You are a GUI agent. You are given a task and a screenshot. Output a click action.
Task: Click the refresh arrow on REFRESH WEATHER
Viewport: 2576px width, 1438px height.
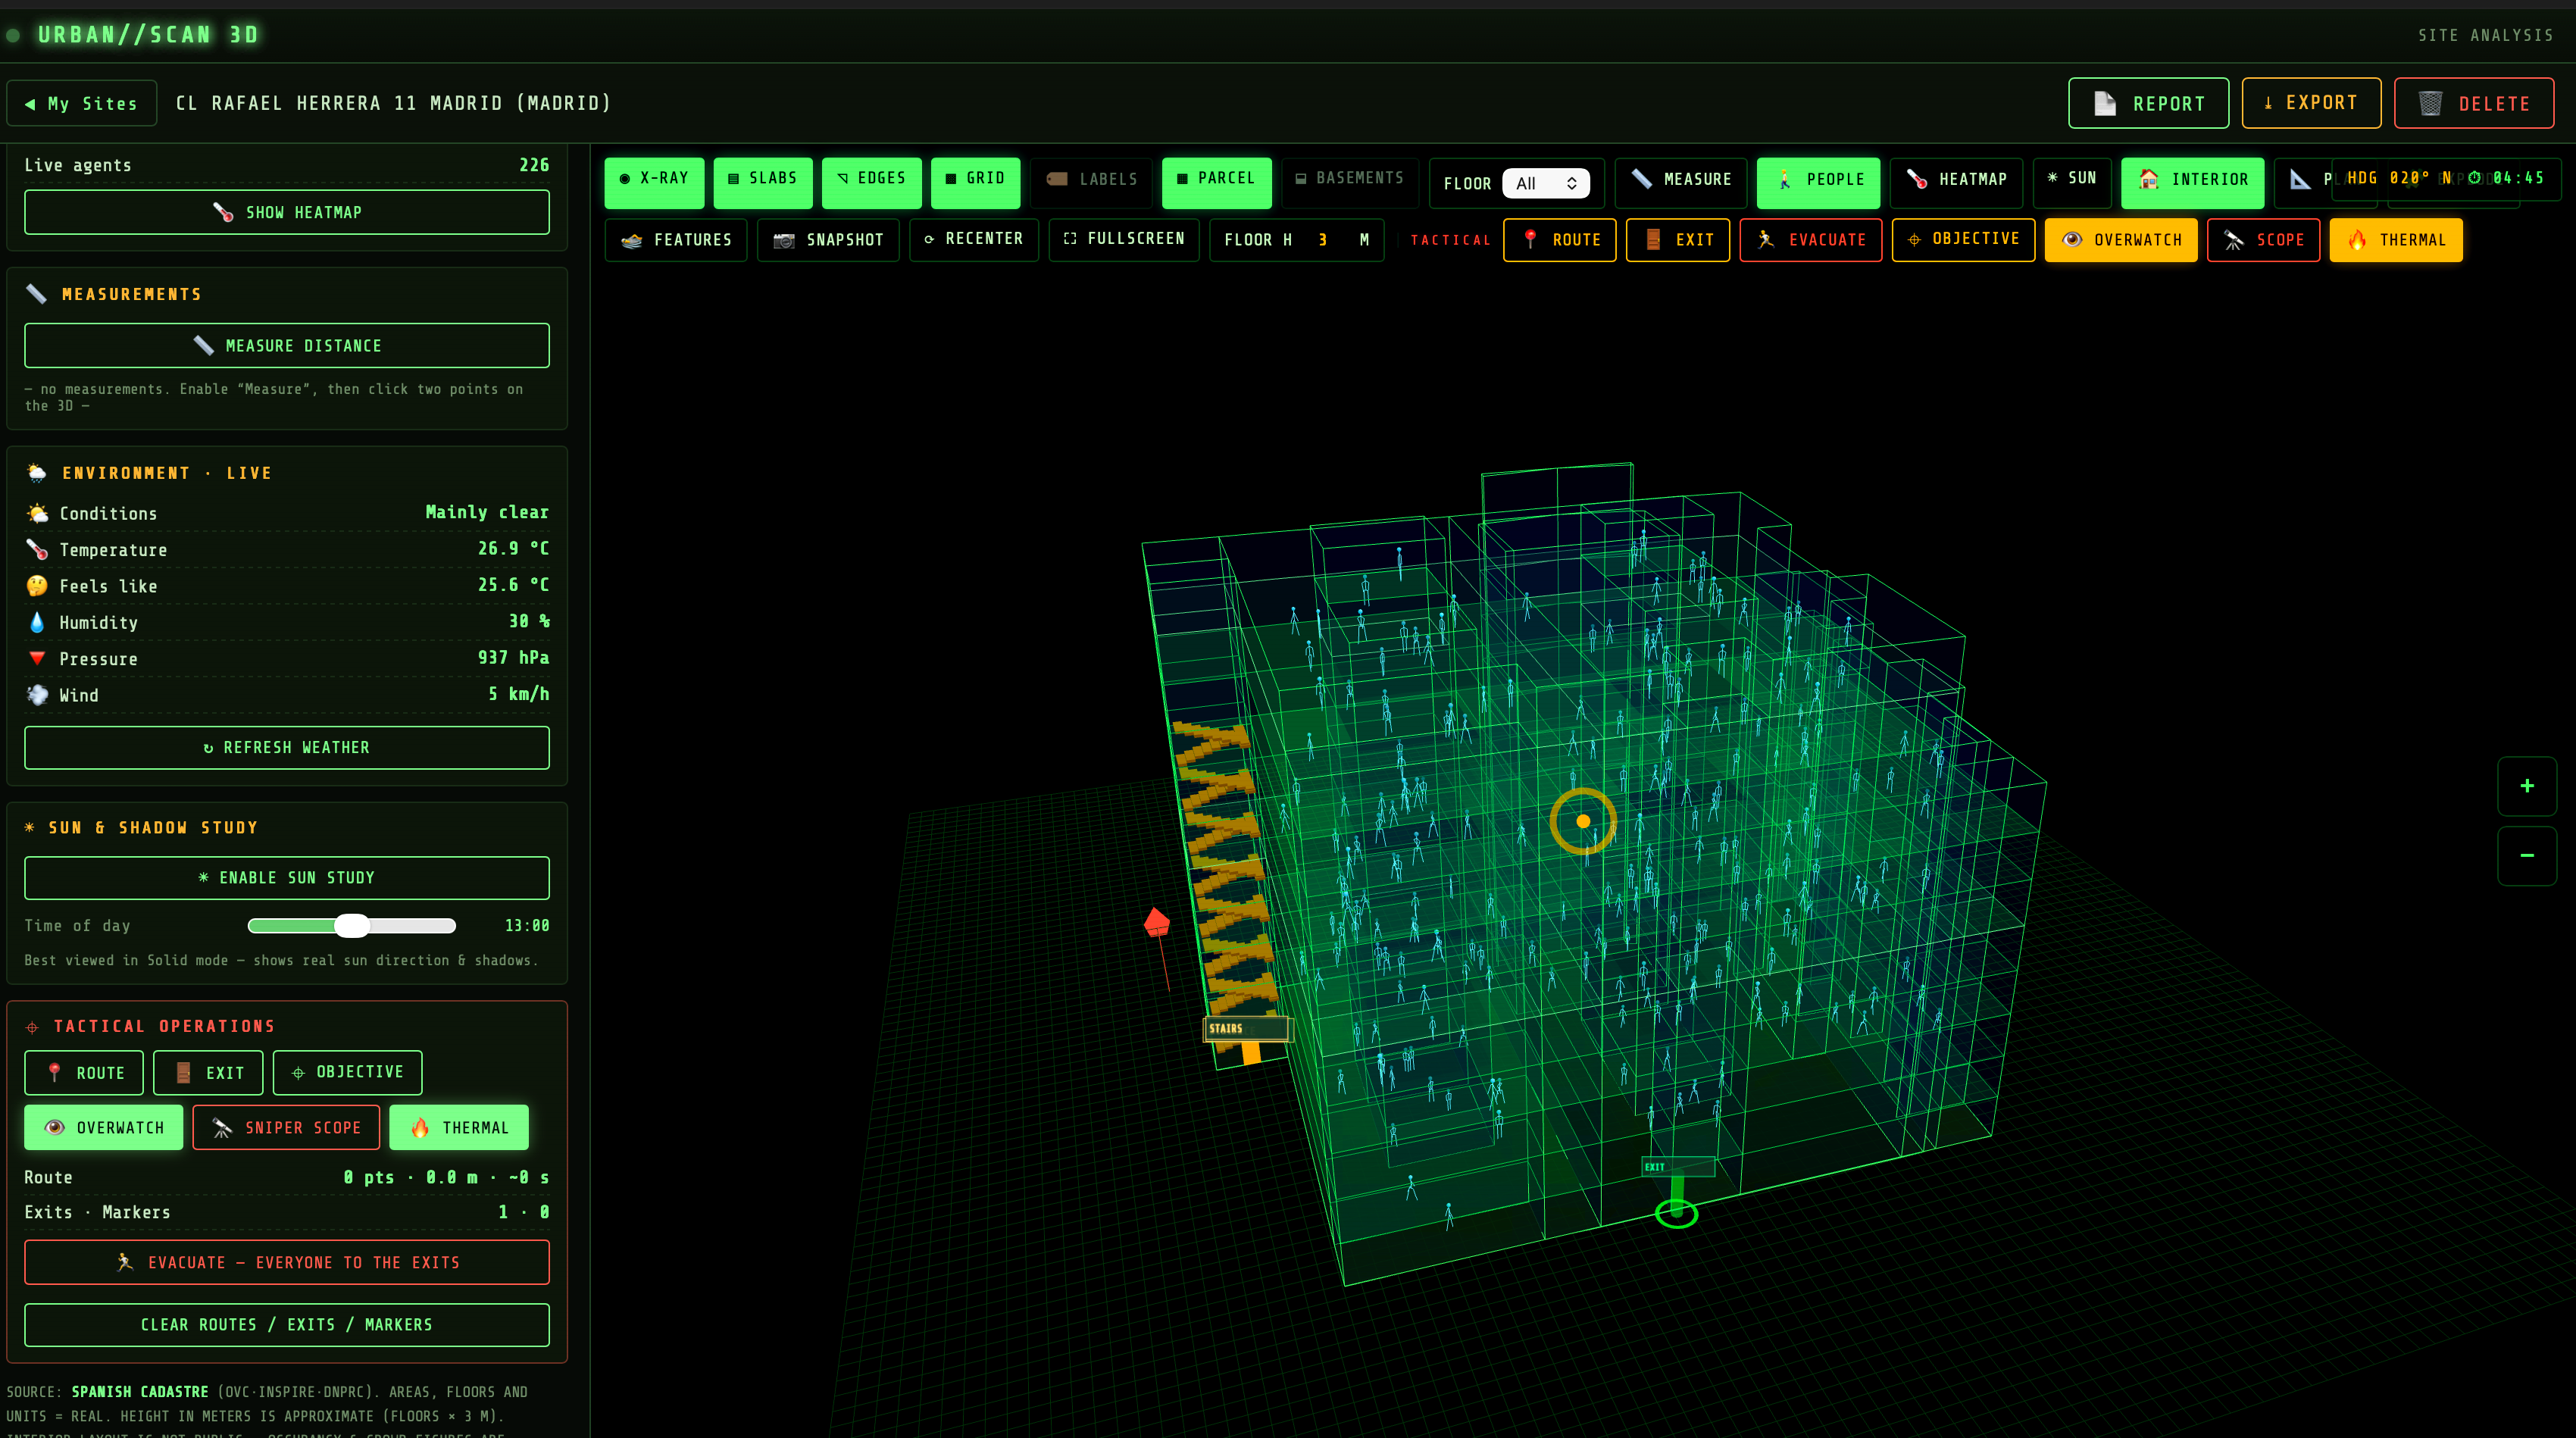coord(208,748)
